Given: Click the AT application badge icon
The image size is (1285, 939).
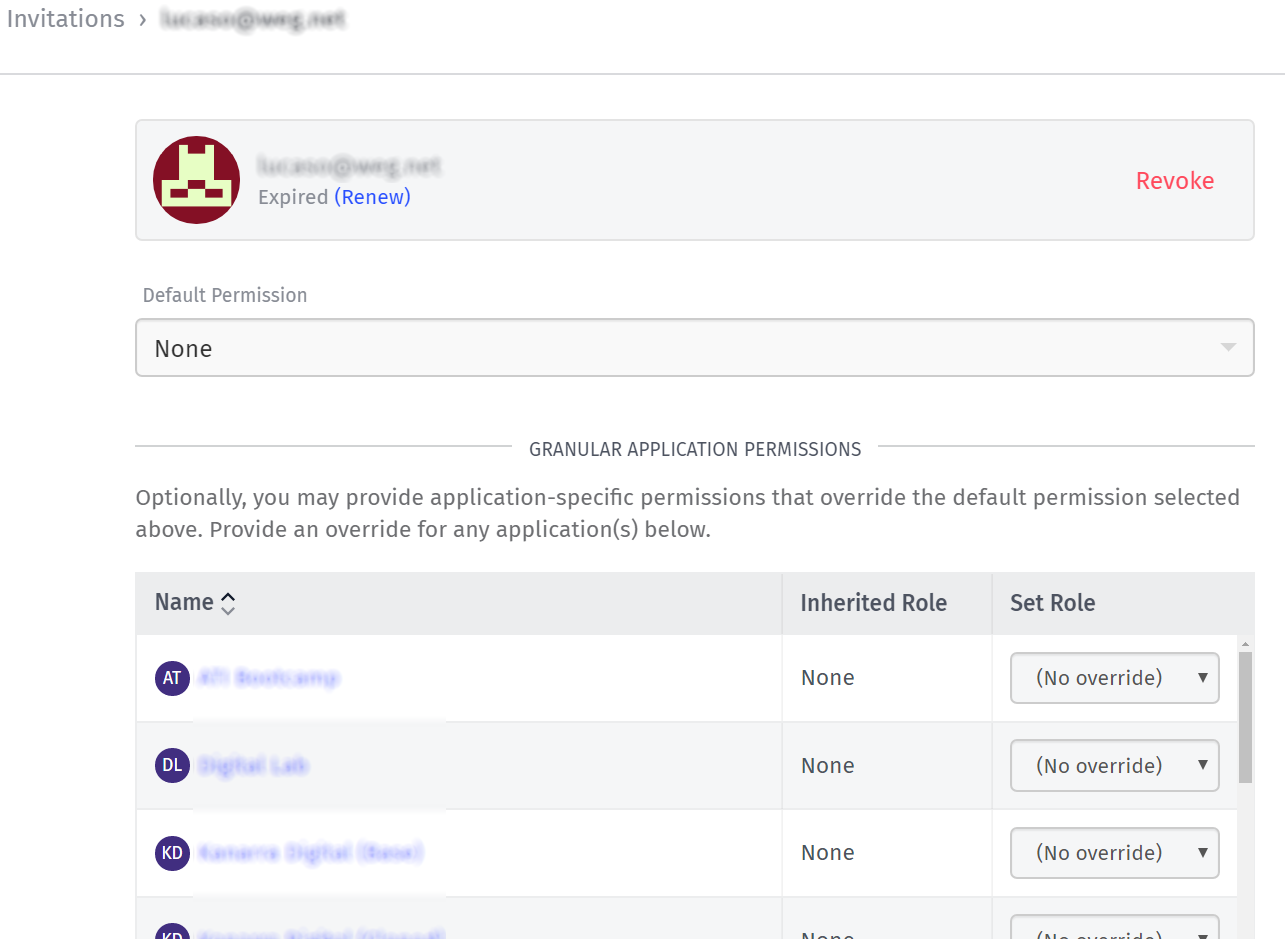Looking at the screenshot, I should (x=172, y=678).
